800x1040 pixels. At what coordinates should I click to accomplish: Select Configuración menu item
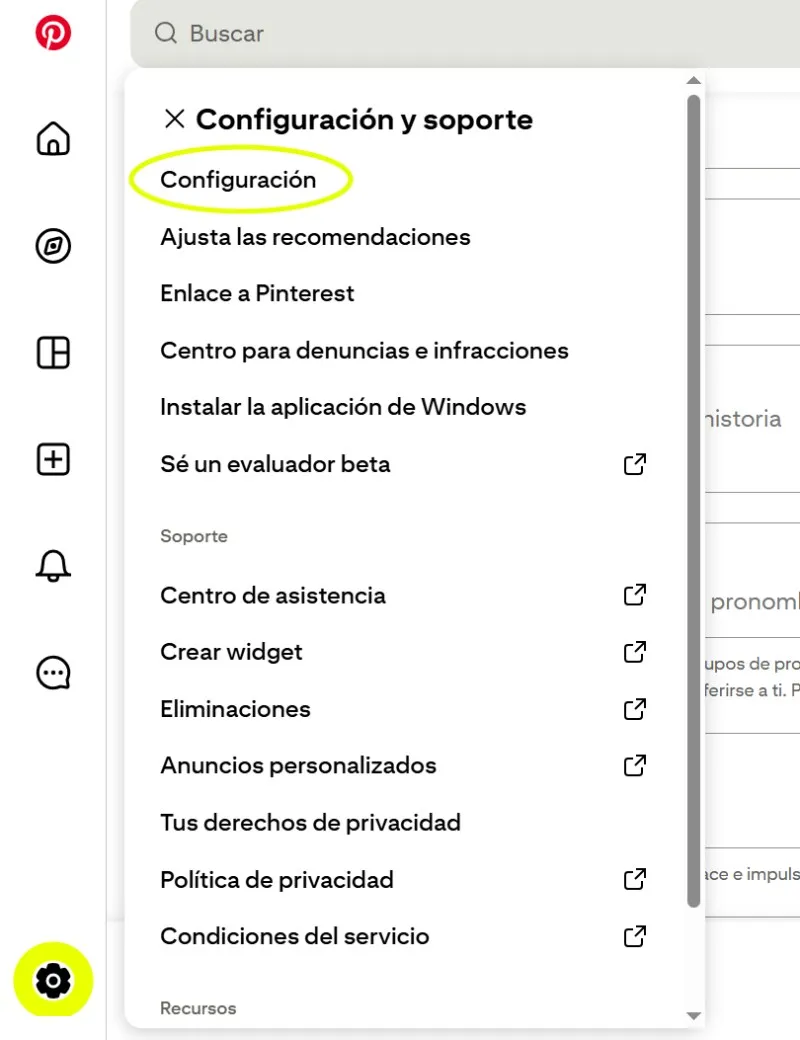(238, 180)
